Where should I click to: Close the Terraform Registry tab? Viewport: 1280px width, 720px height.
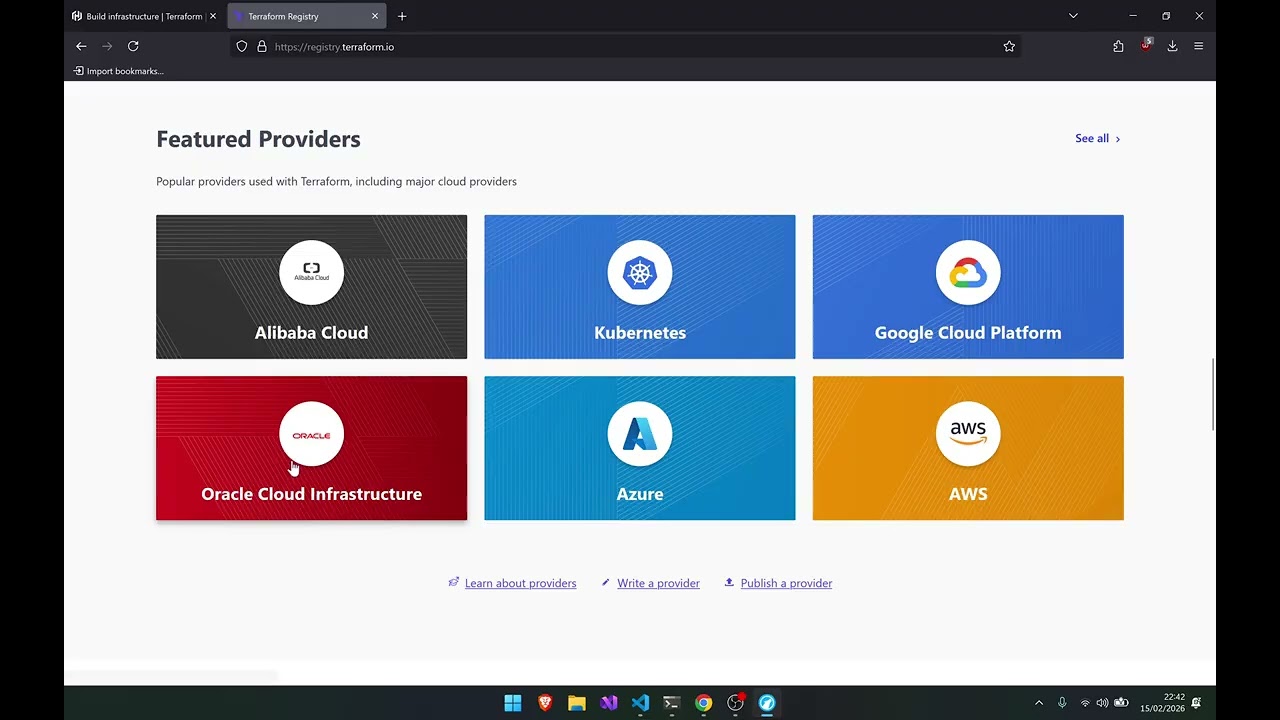(375, 16)
